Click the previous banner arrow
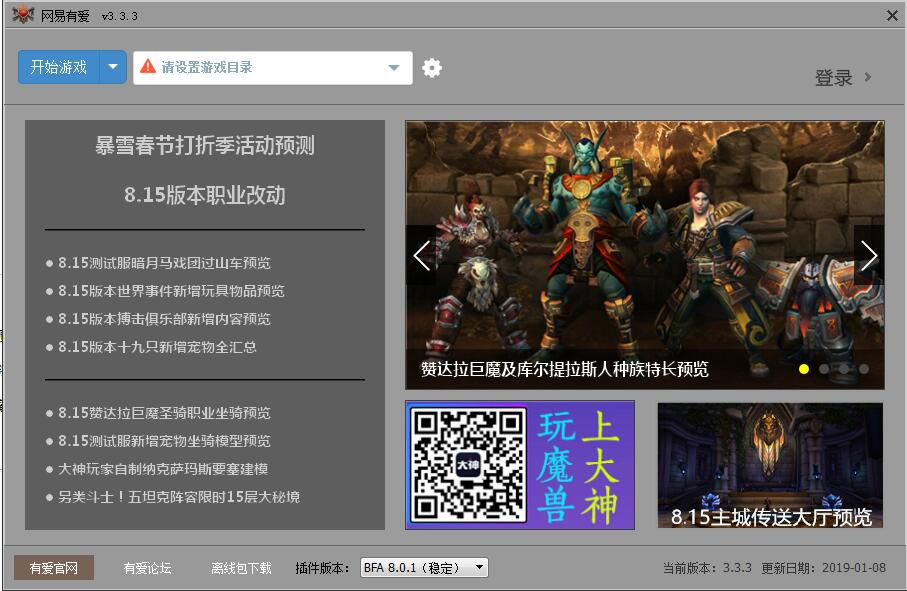This screenshot has width=907, height=591. pos(421,256)
